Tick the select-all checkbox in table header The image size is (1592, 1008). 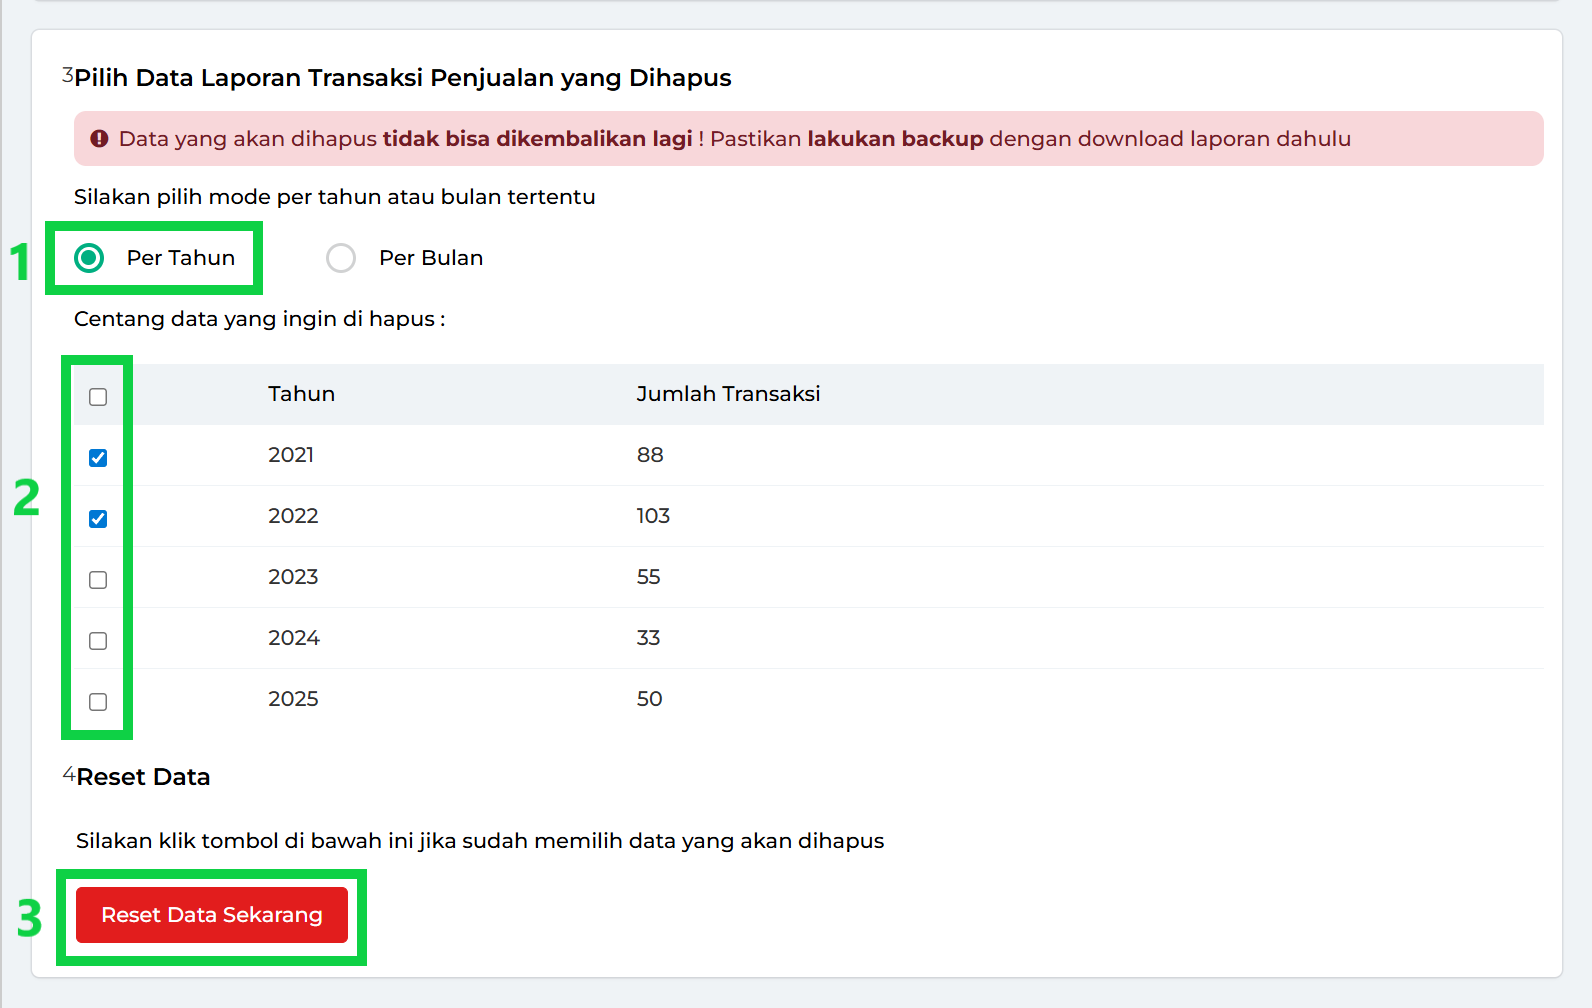(98, 397)
